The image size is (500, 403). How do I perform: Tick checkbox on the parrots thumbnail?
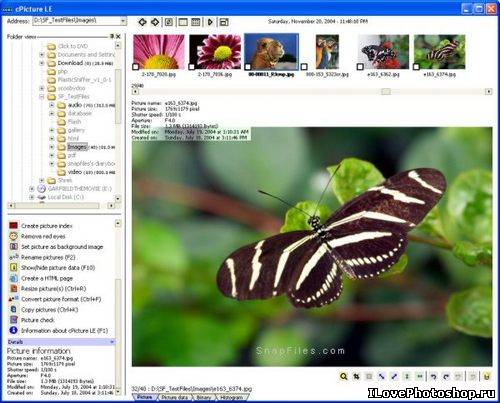point(304,67)
